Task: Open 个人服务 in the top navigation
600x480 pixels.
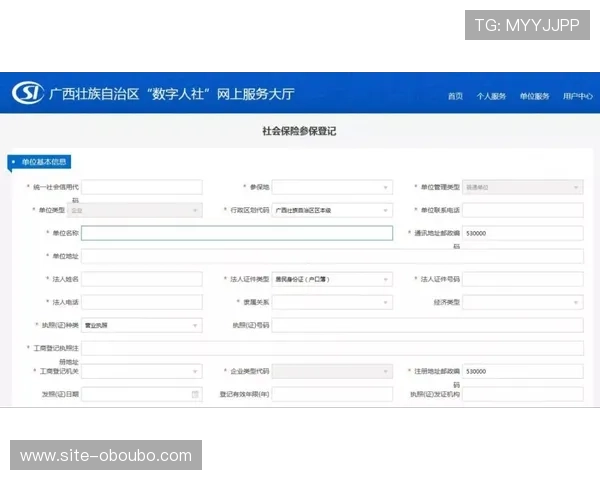Action: tap(491, 96)
